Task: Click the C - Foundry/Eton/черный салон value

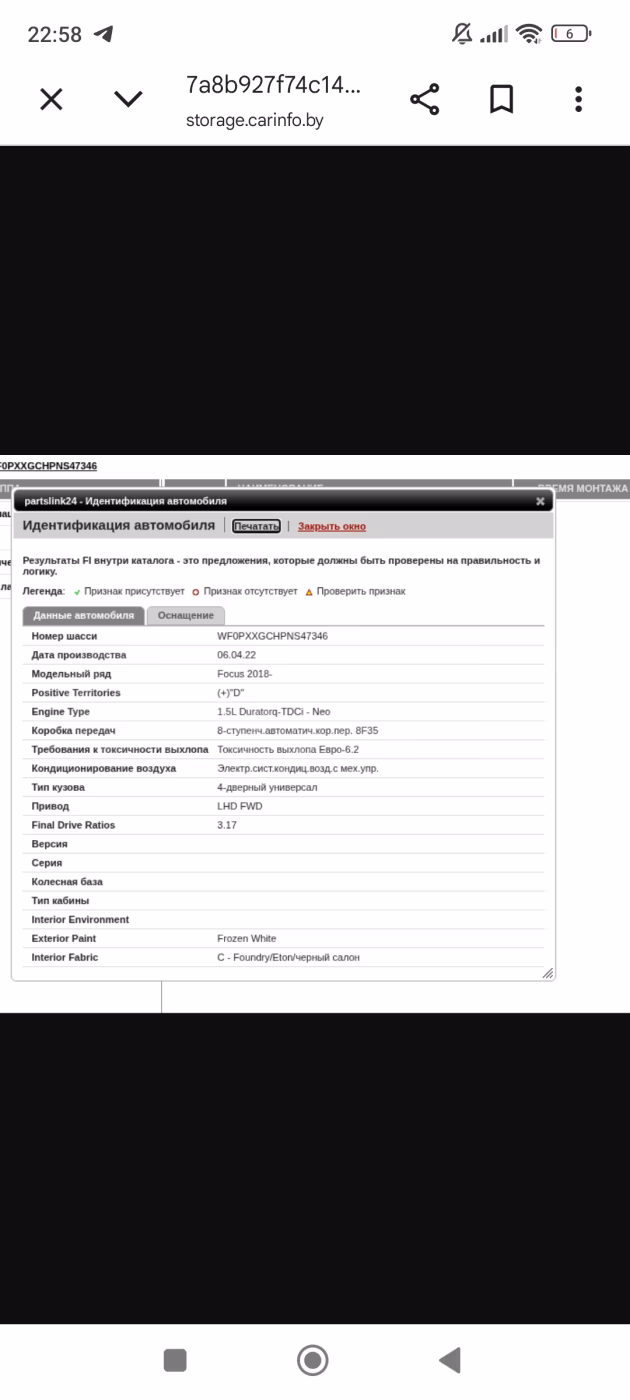Action: click(x=288, y=957)
